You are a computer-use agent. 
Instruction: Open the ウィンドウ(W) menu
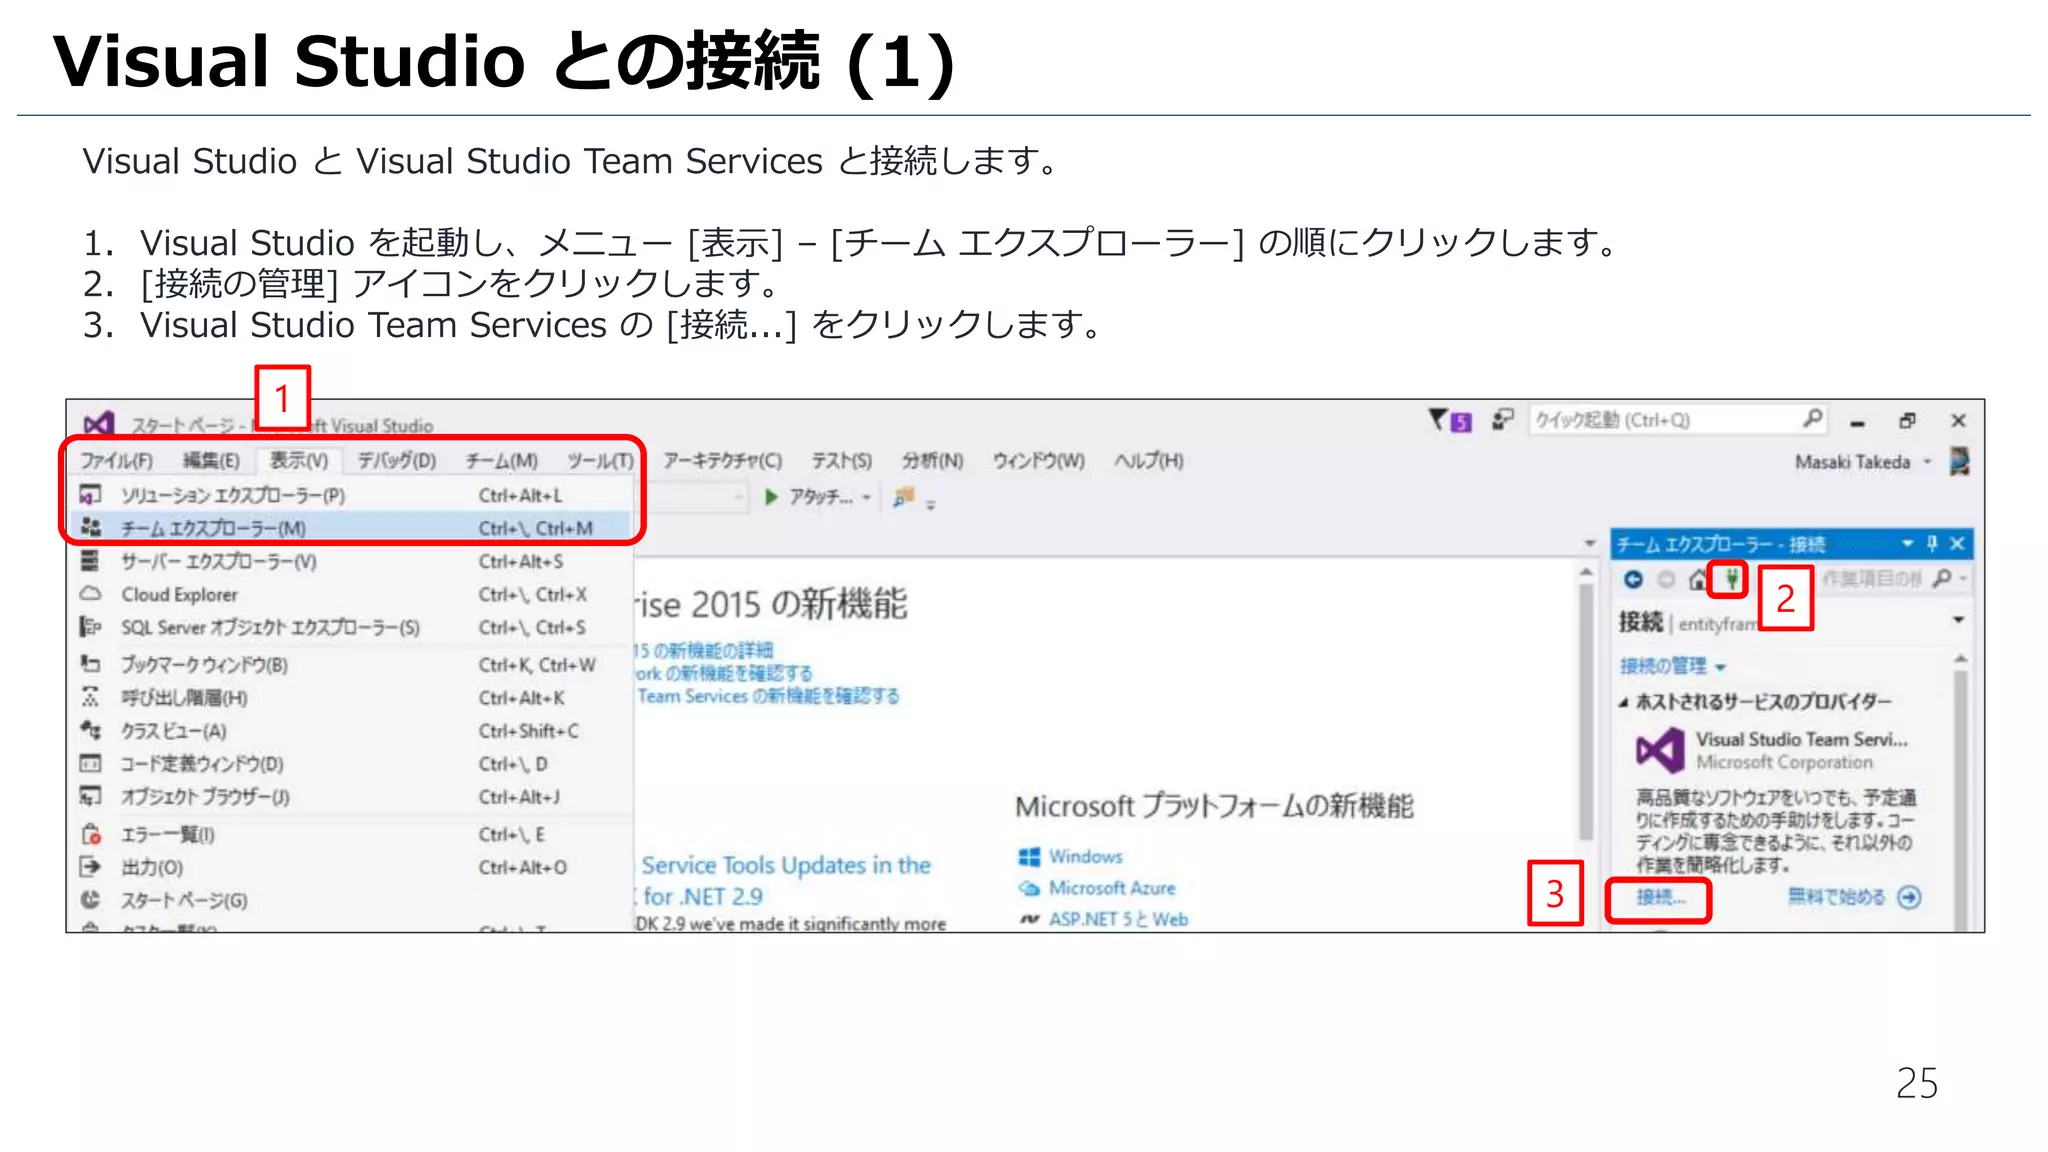pyautogui.click(x=1038, y=460)
